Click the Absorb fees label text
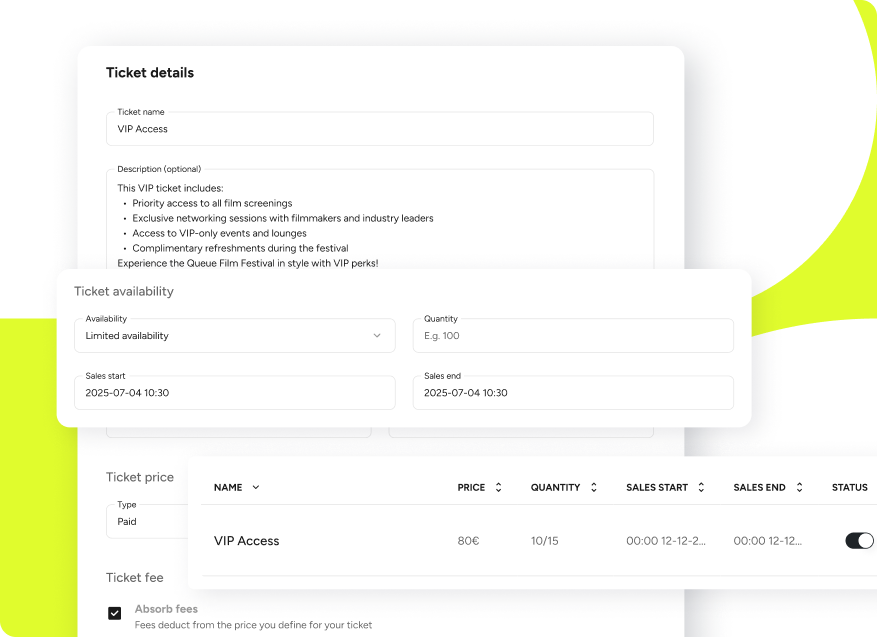 pos(166,608)
